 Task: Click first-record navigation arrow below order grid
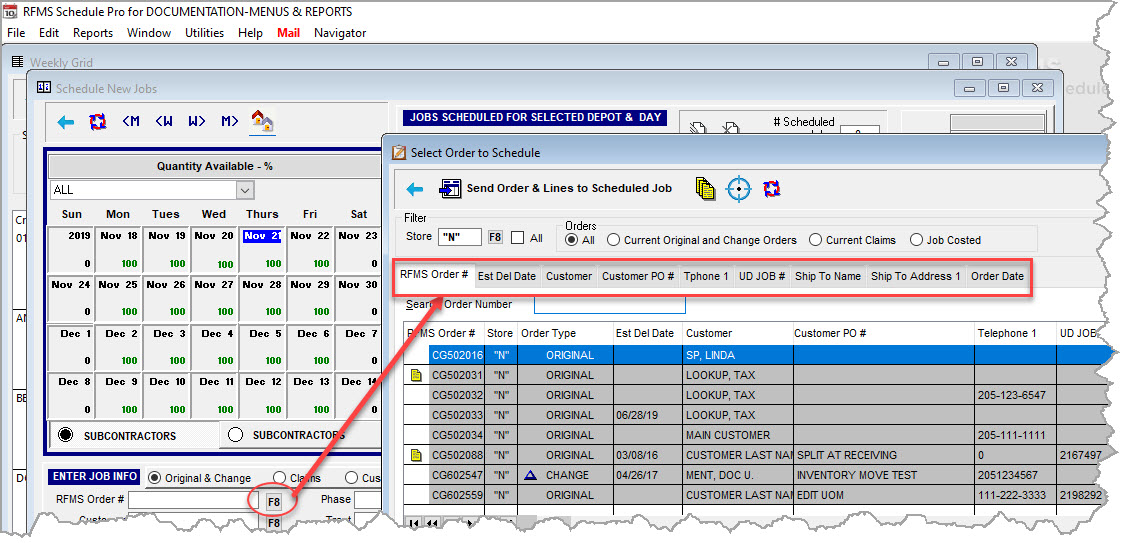[415, 523]
